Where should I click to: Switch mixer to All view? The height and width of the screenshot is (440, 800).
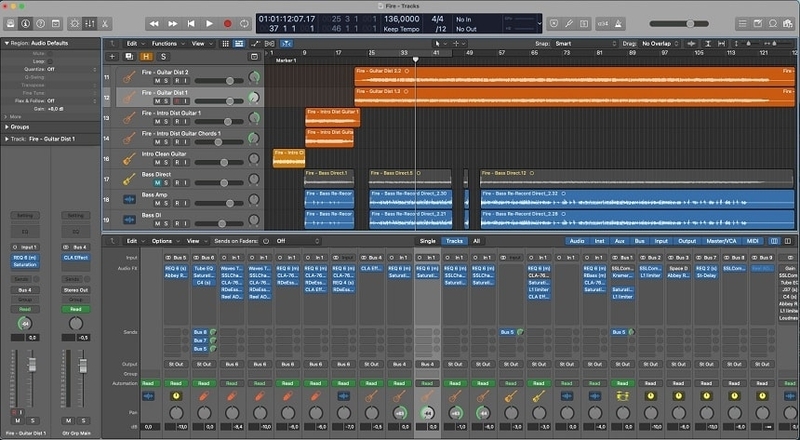477,241
